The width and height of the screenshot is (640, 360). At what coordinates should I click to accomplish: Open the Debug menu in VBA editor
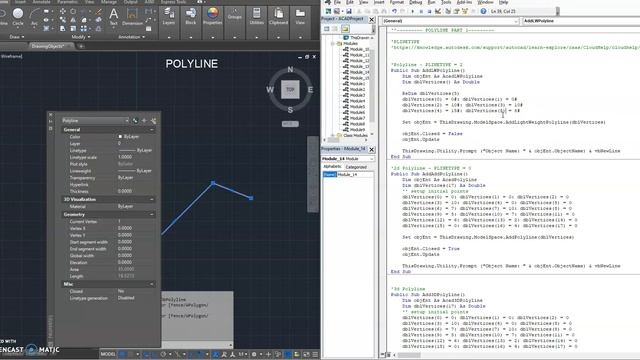click(x=416, y=2)
